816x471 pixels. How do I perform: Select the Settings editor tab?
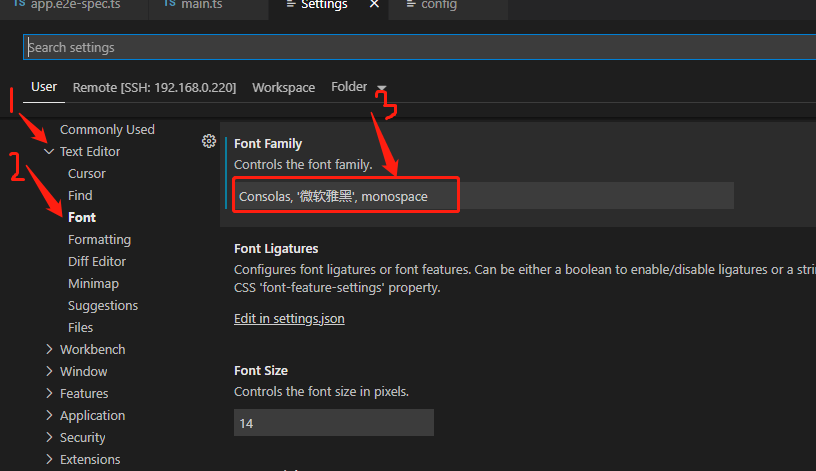click(328, 5)
